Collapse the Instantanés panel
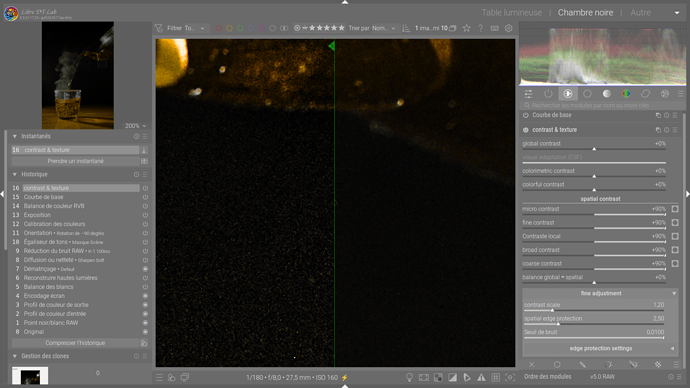 15,136
